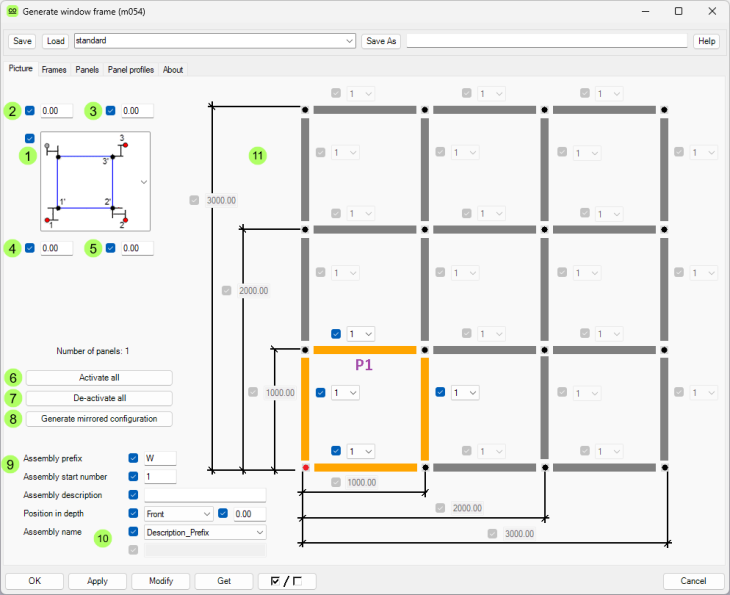Click the Get button

tap(224, 581)
